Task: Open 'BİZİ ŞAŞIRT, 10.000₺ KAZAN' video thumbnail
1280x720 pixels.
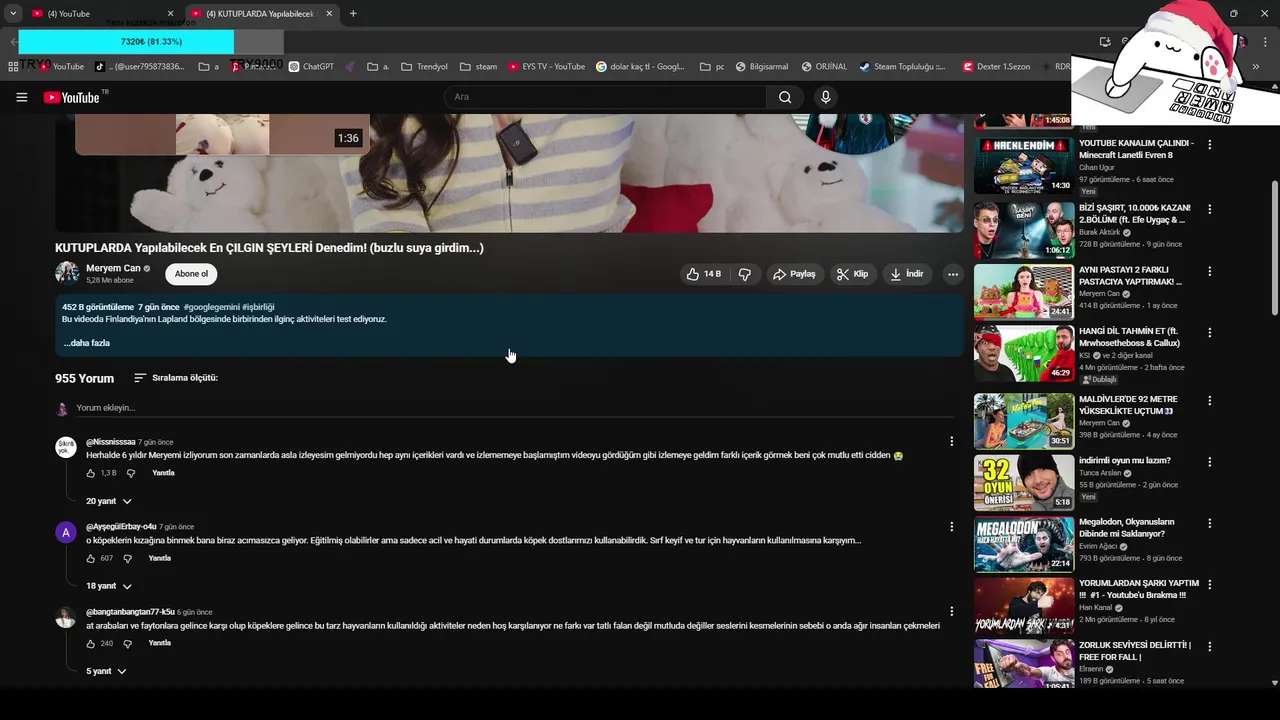Action: click(x=1024, y=230)
